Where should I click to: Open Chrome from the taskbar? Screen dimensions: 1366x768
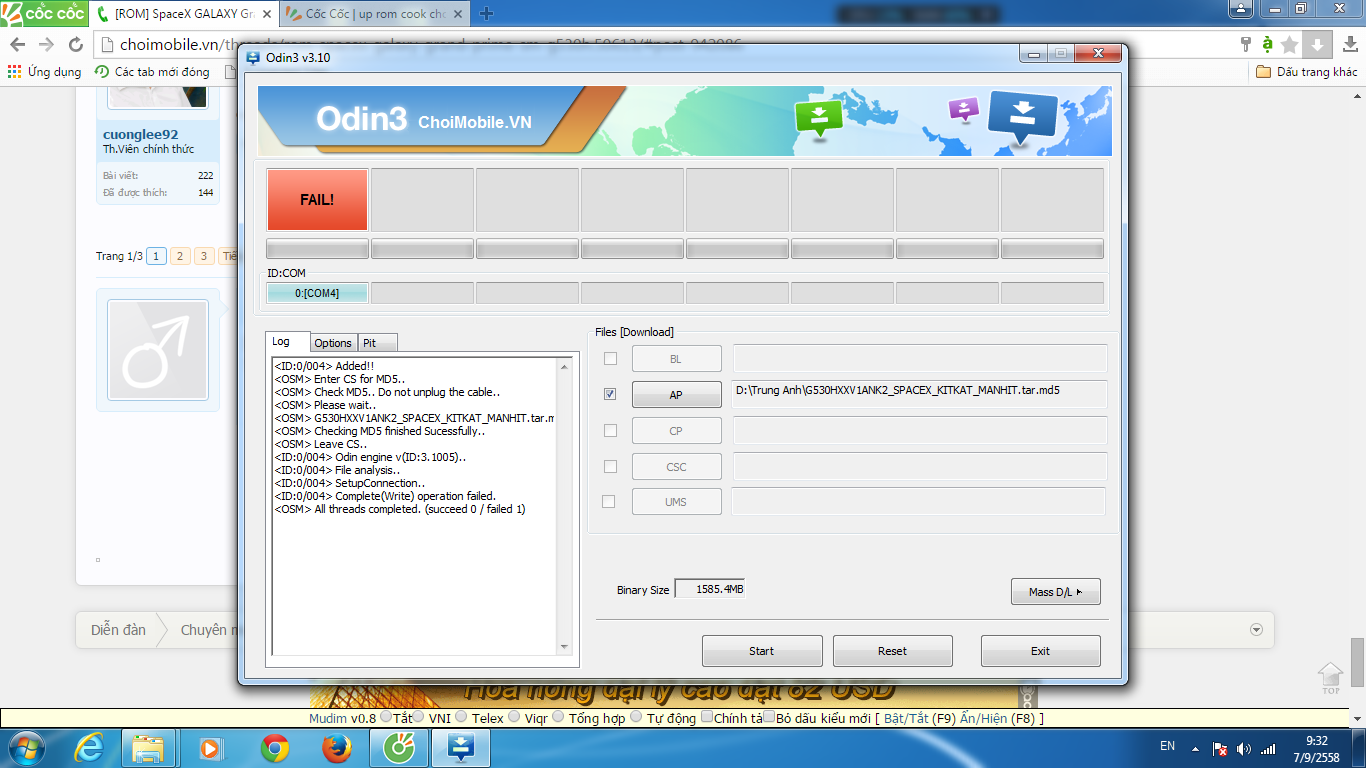coord(275,748)
